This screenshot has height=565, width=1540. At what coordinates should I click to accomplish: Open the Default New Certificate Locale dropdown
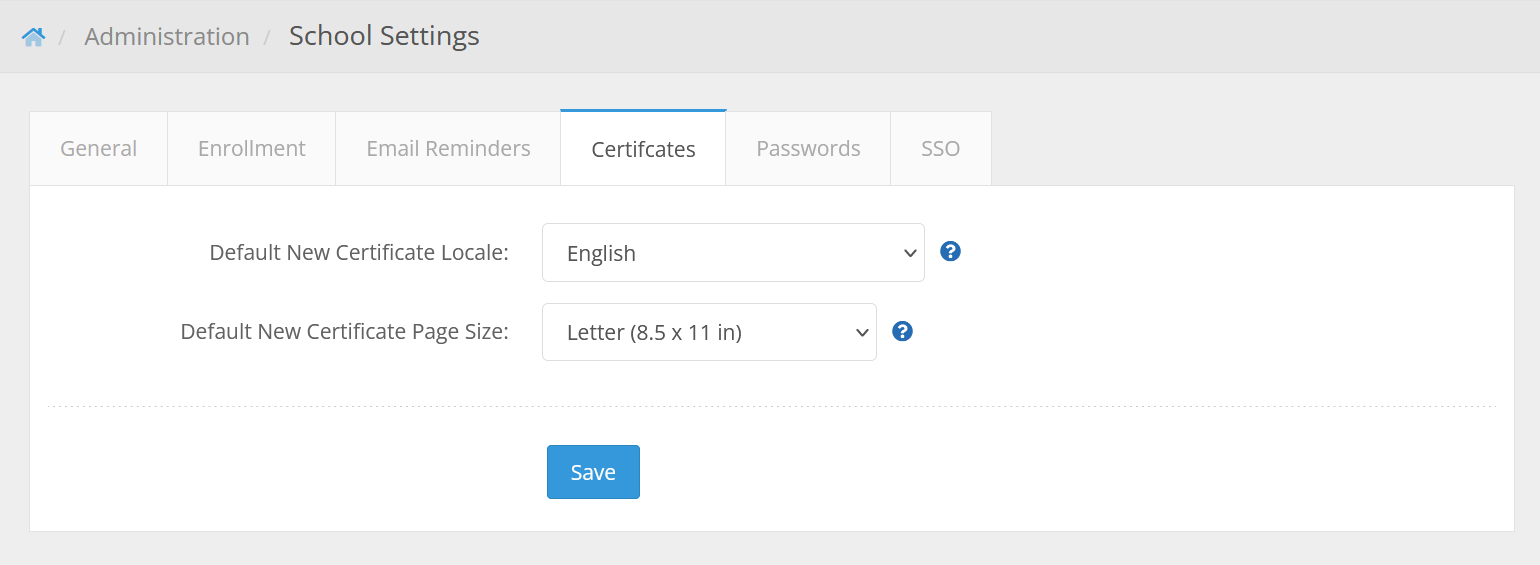point(732,253)
